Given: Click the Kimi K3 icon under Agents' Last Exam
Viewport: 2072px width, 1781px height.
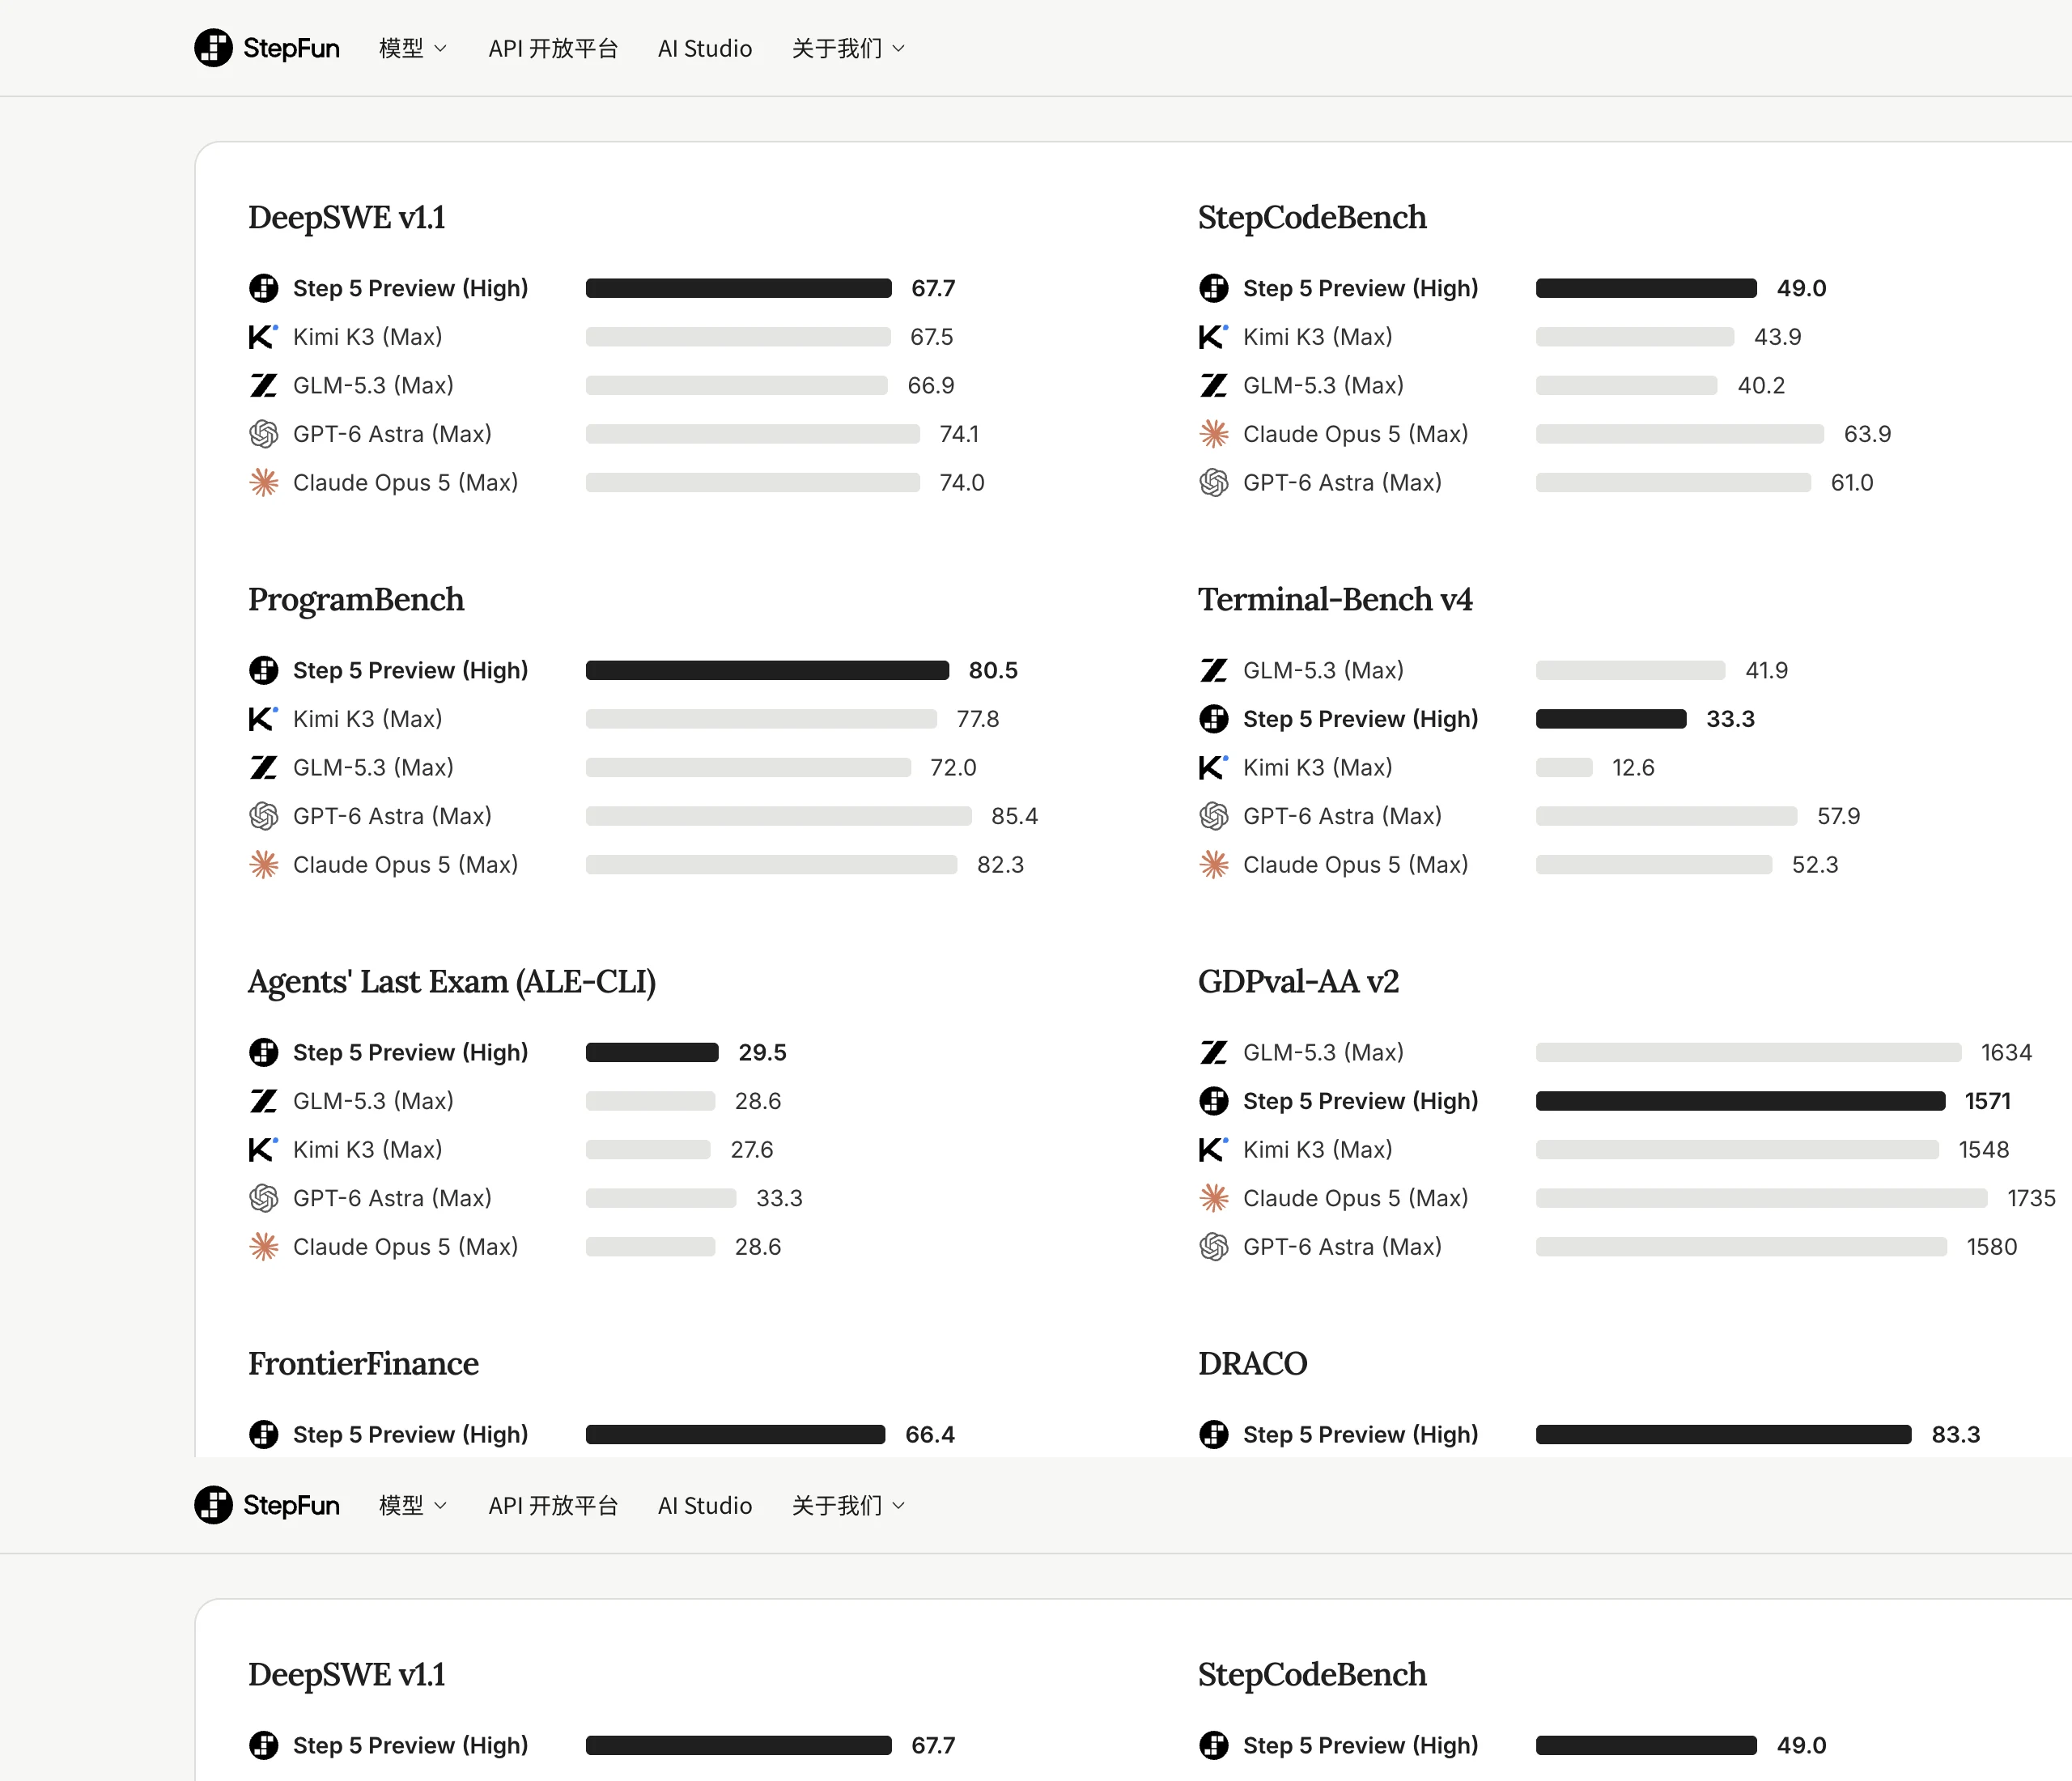Looking at the screenshot, I should [263, 1149].
